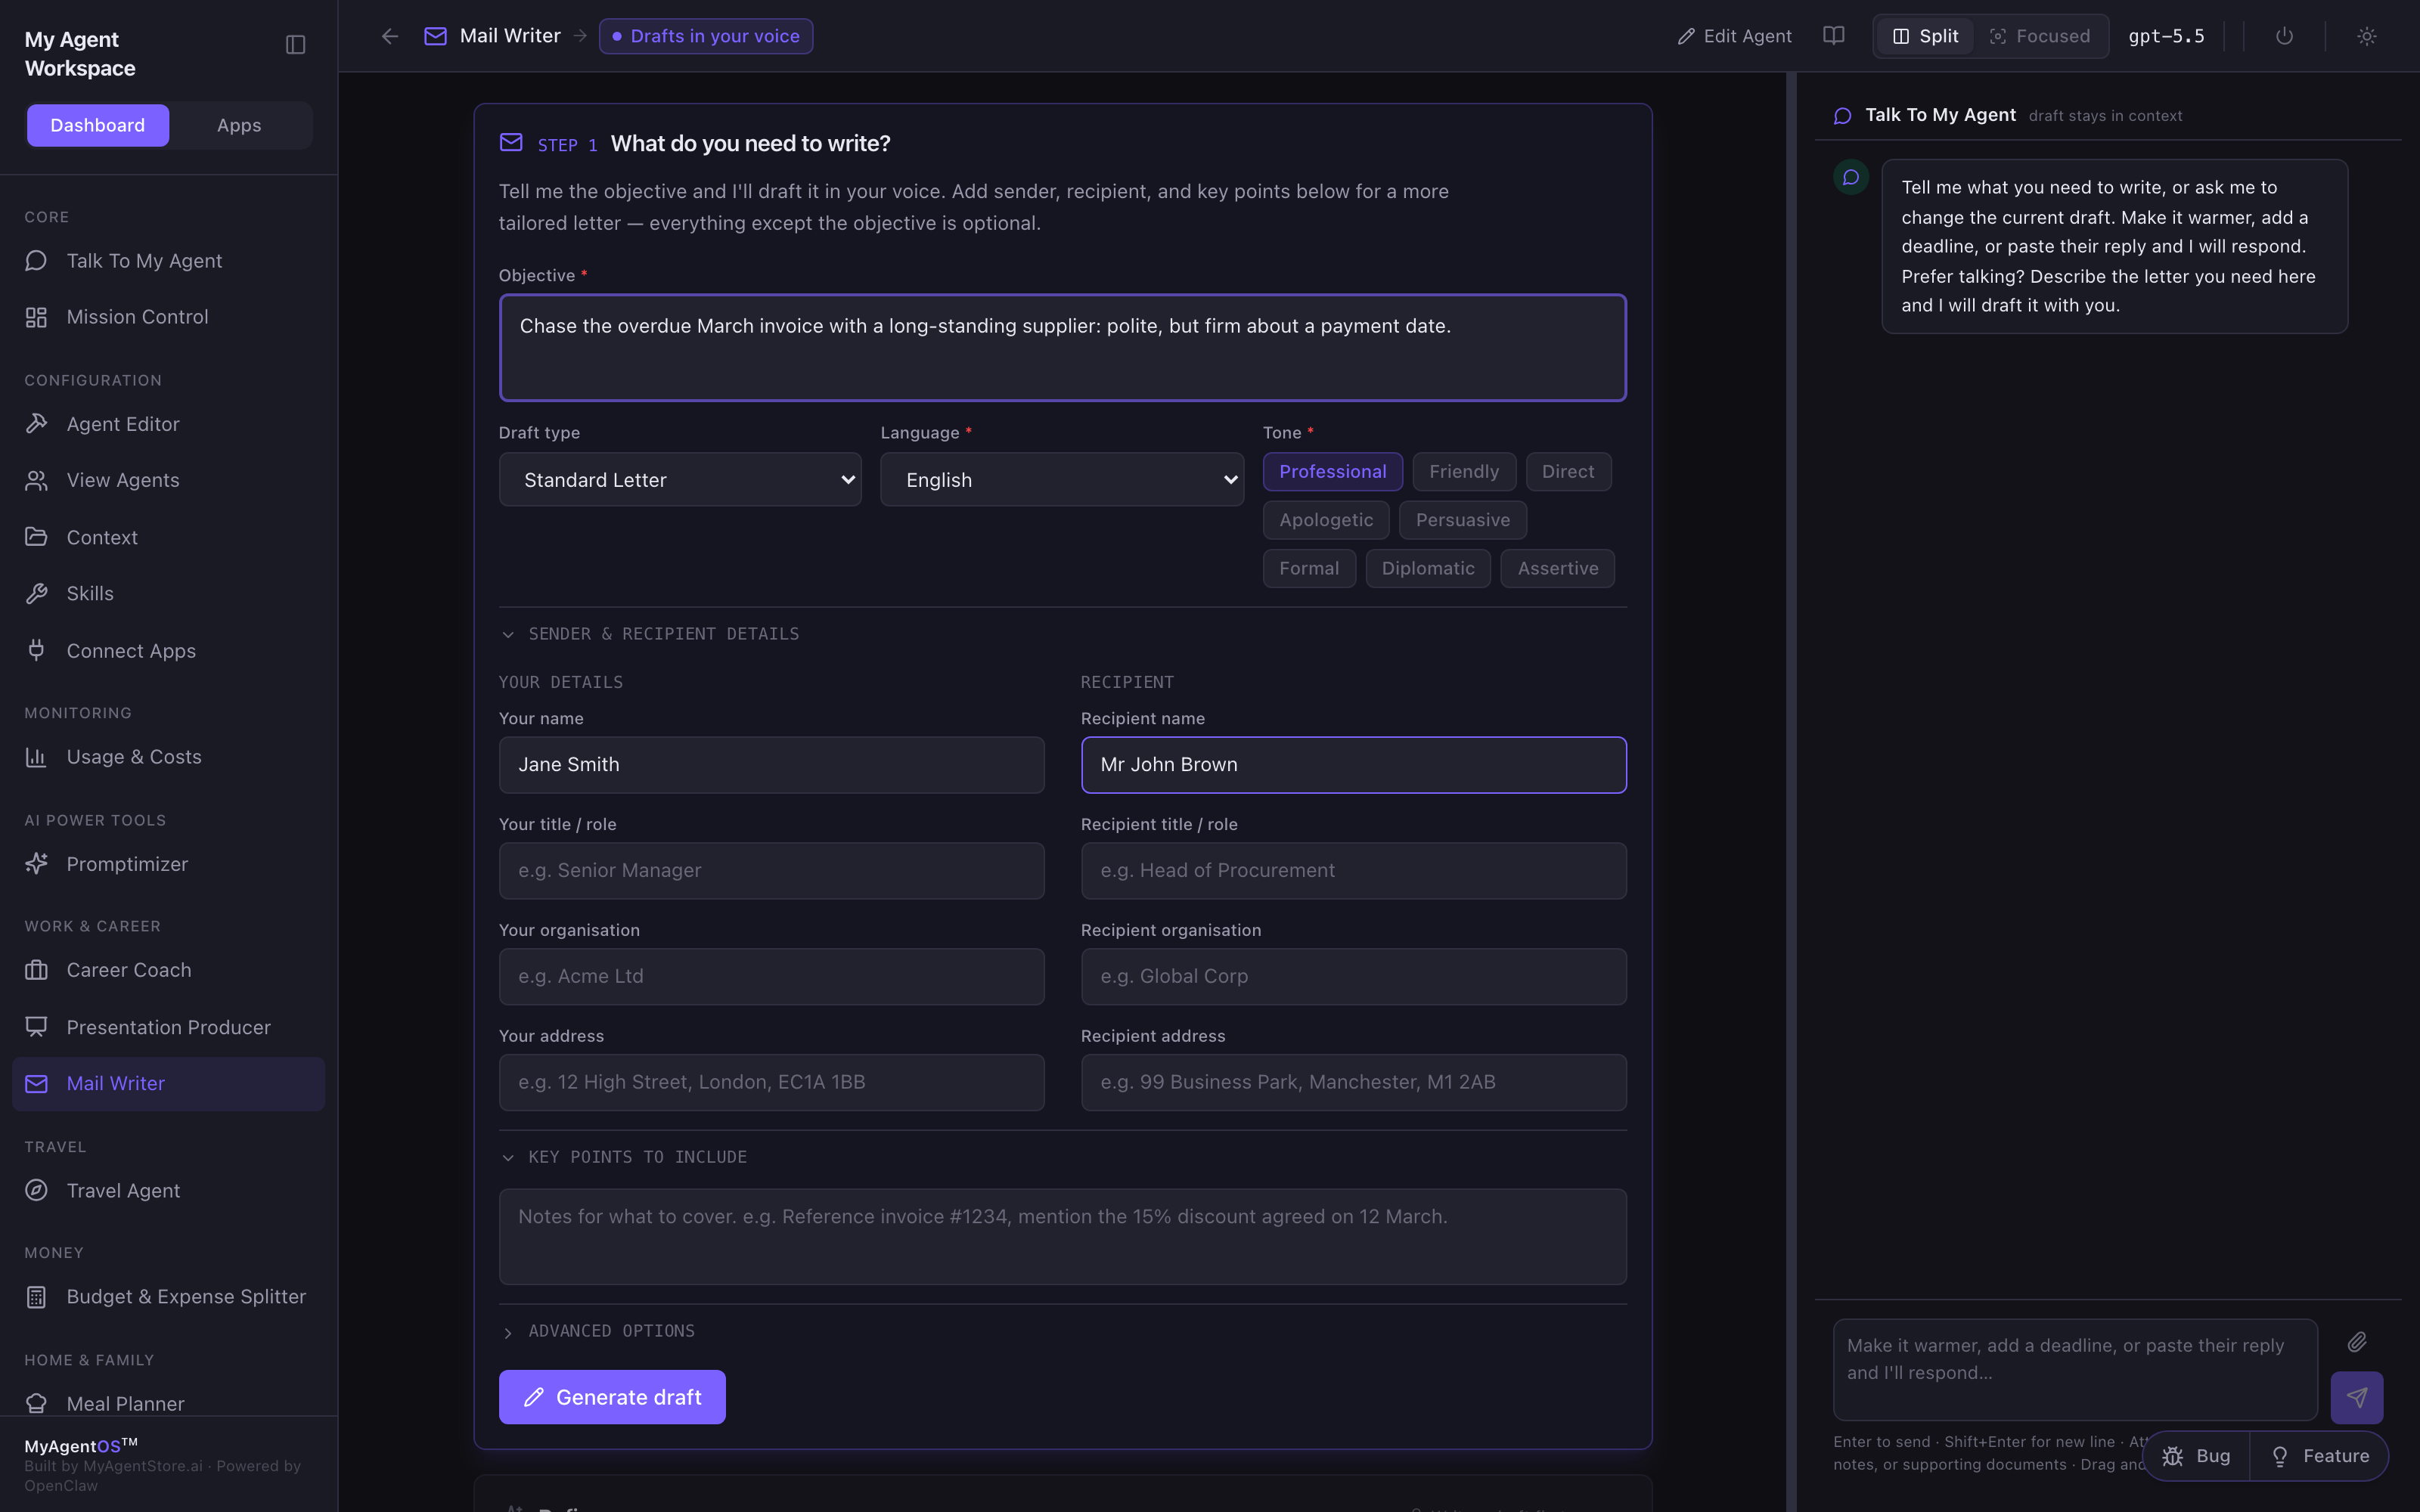The width and height of the screenshot is (2420, 1512).
Task: Open the documentation book icon
Action: (x=1833, y=36)
